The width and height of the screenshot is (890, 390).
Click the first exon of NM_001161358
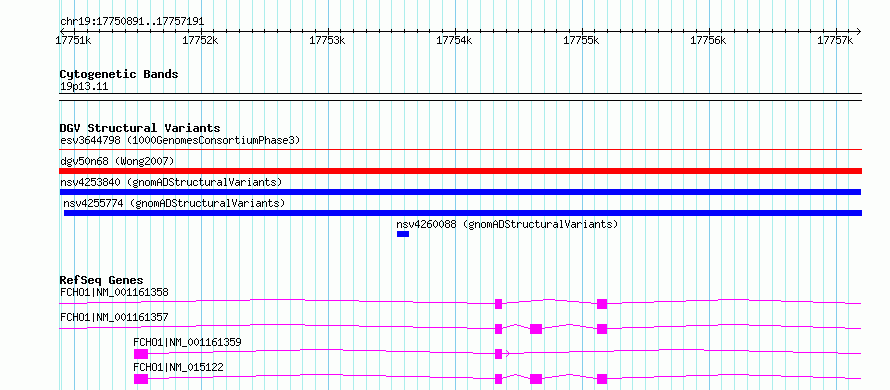[x=498, y=304]
